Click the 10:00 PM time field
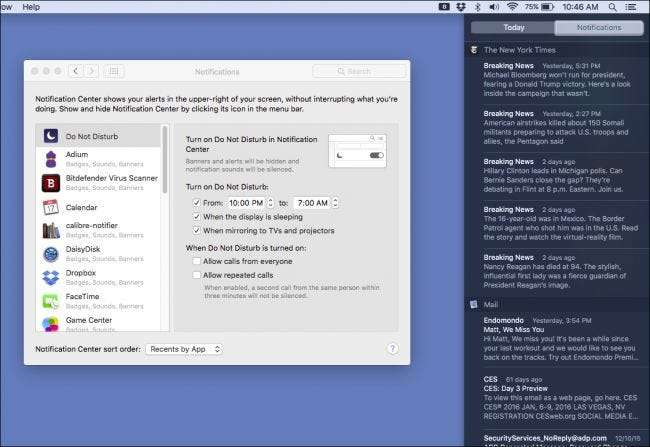Screen dimensions: 650x447 (x=247, y=203)
